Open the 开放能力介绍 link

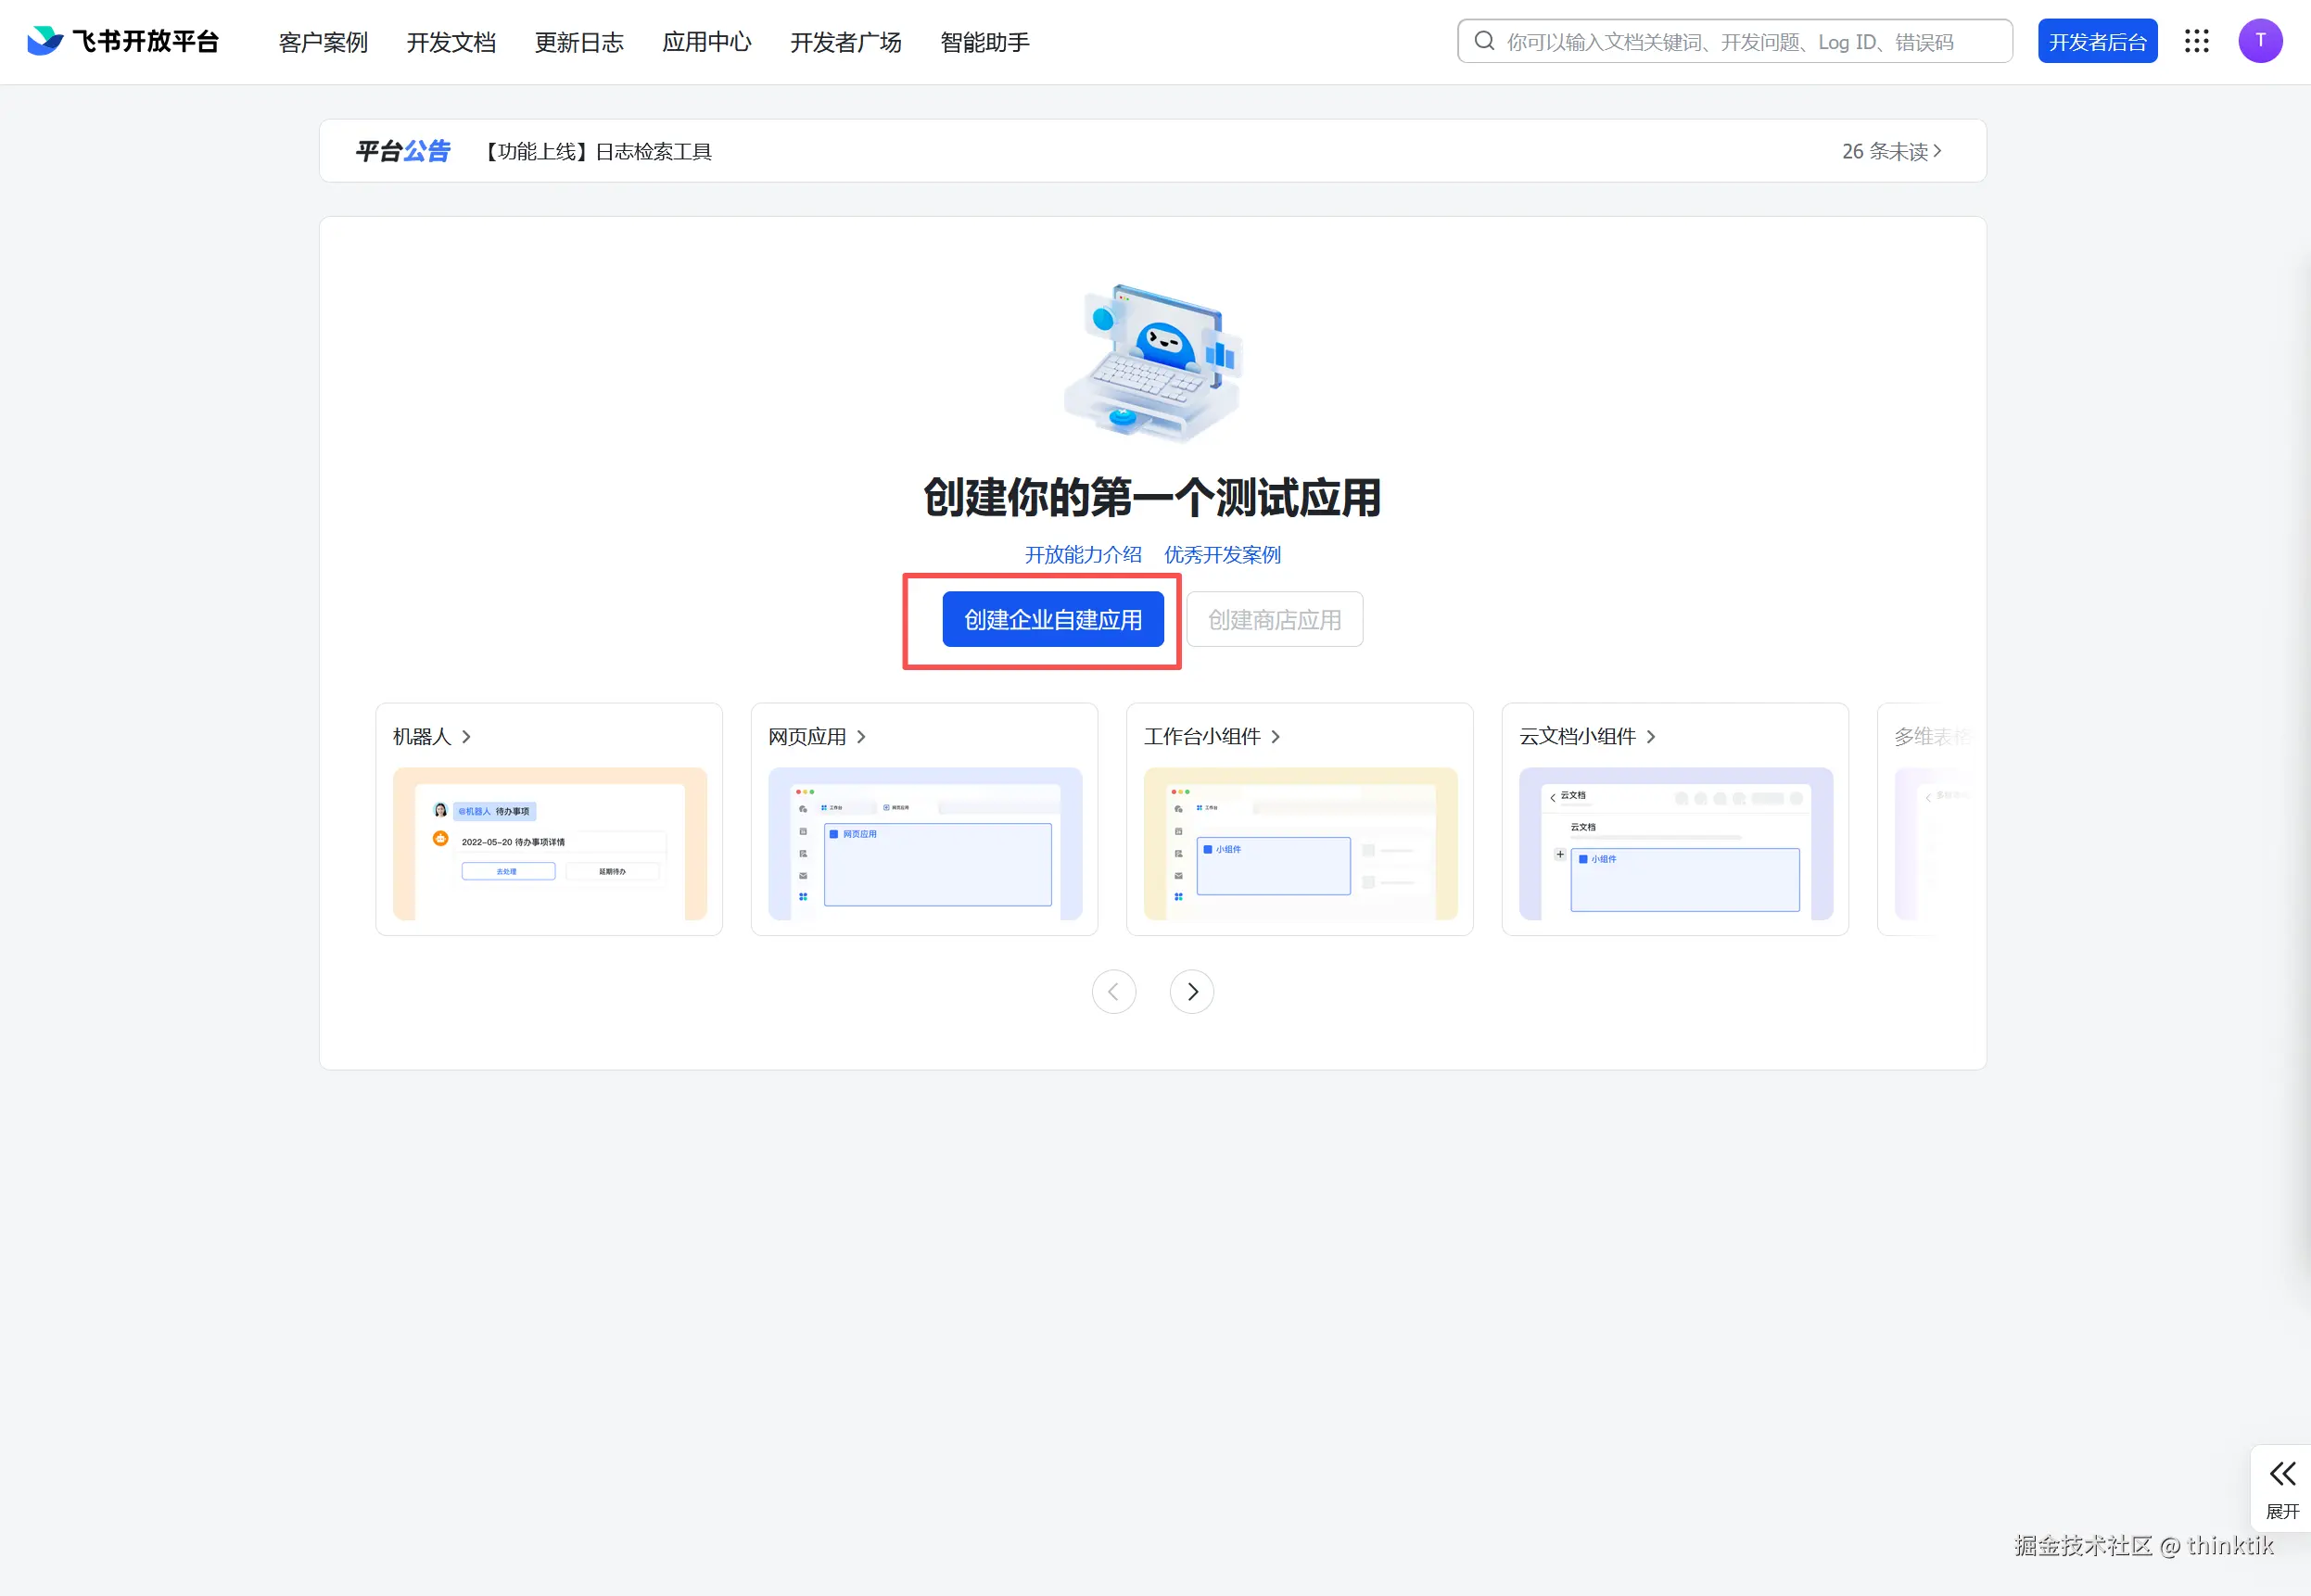(1082, 555)
